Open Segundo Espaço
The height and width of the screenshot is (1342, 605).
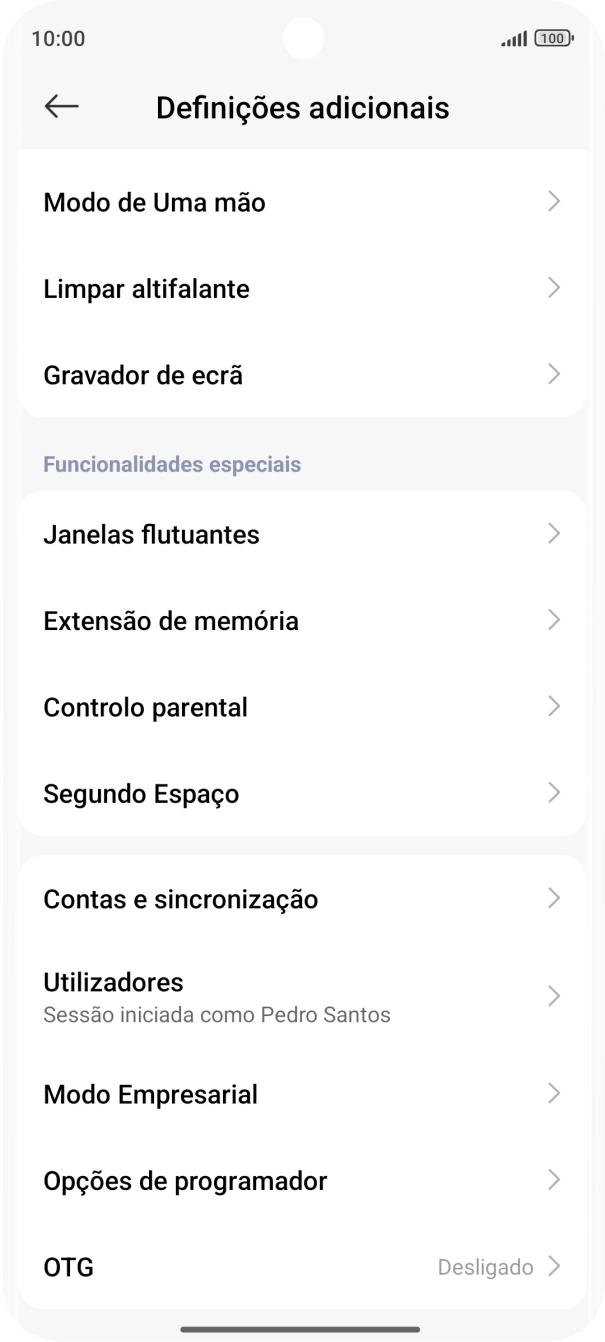point(140,793)
